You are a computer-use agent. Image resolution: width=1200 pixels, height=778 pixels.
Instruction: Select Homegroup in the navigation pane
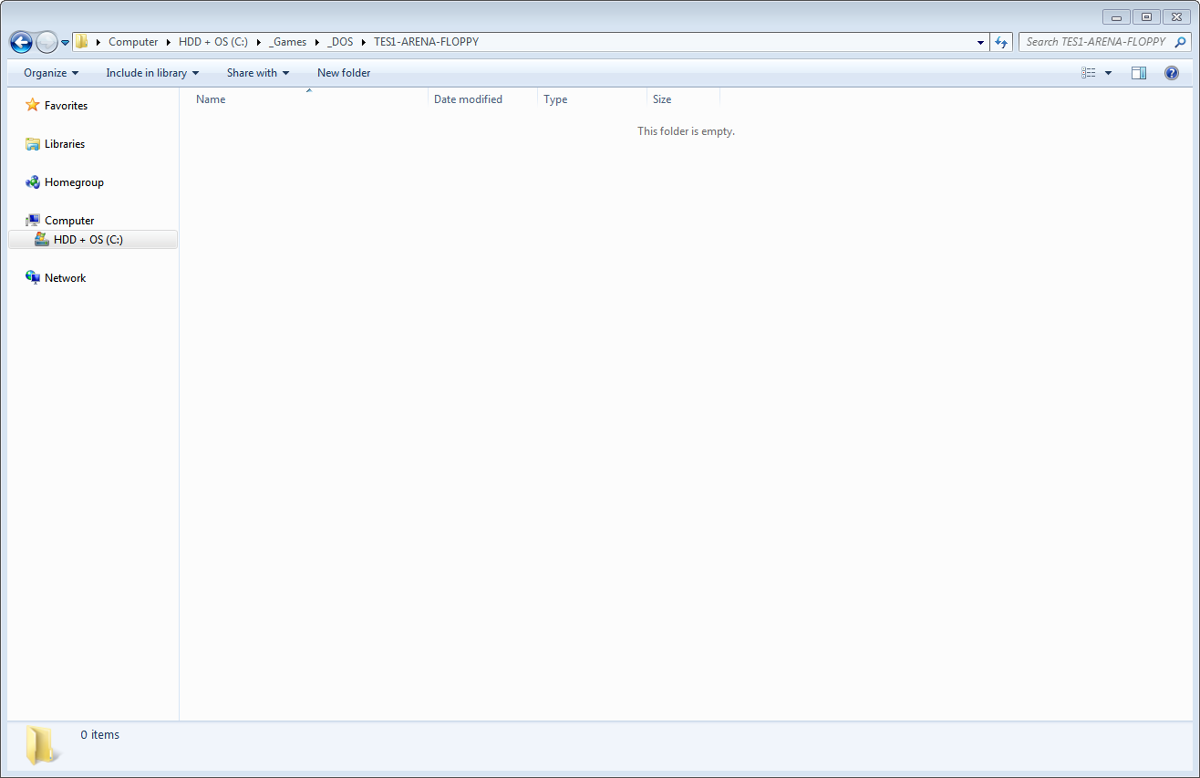coord(74,182)
